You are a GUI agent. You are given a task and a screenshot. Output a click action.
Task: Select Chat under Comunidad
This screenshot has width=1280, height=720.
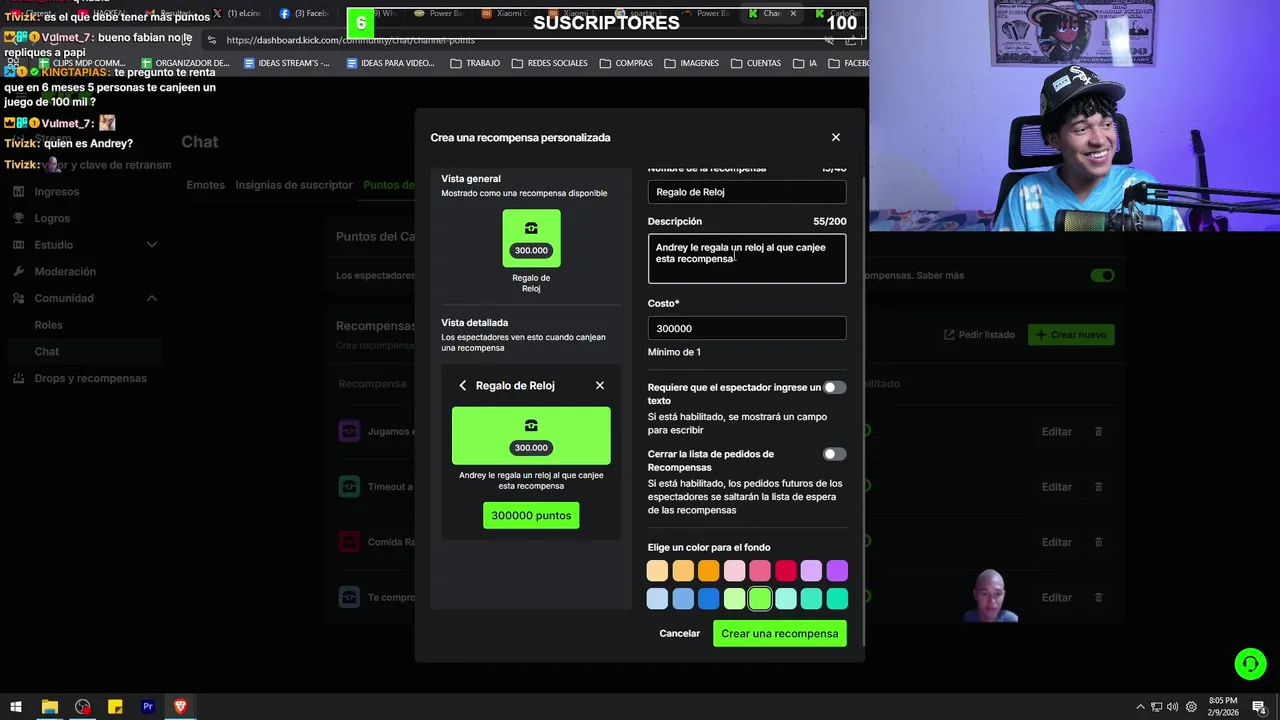[x=47, y=351]
